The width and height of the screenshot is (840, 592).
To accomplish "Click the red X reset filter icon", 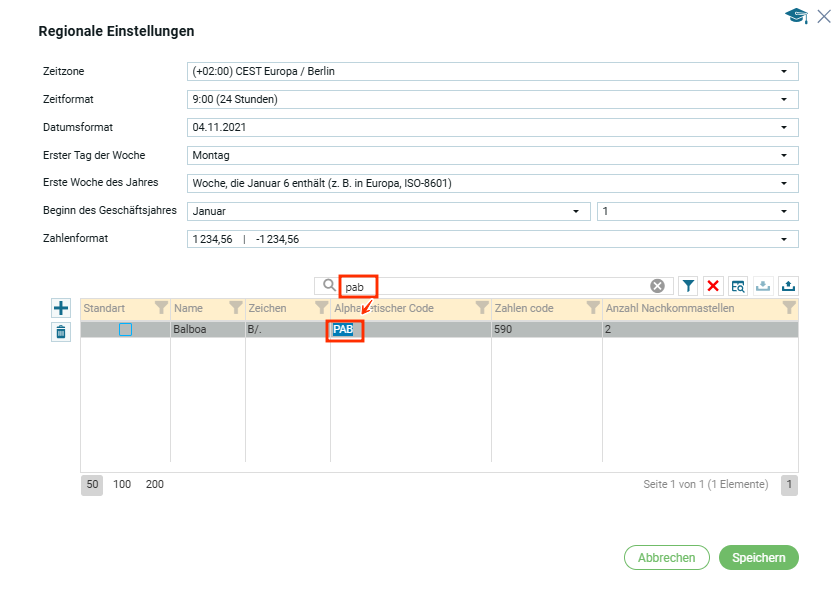I will (x=714, y=286).
